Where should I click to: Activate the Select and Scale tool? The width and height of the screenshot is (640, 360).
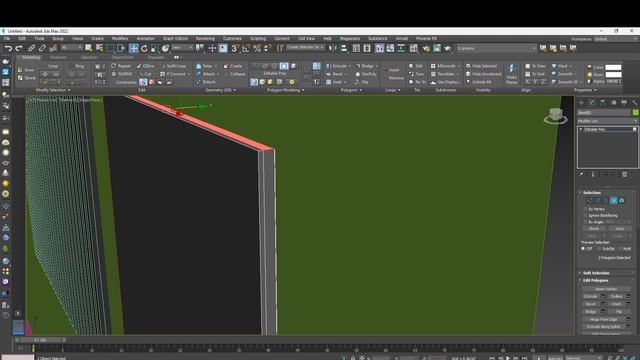pos(155,48)
